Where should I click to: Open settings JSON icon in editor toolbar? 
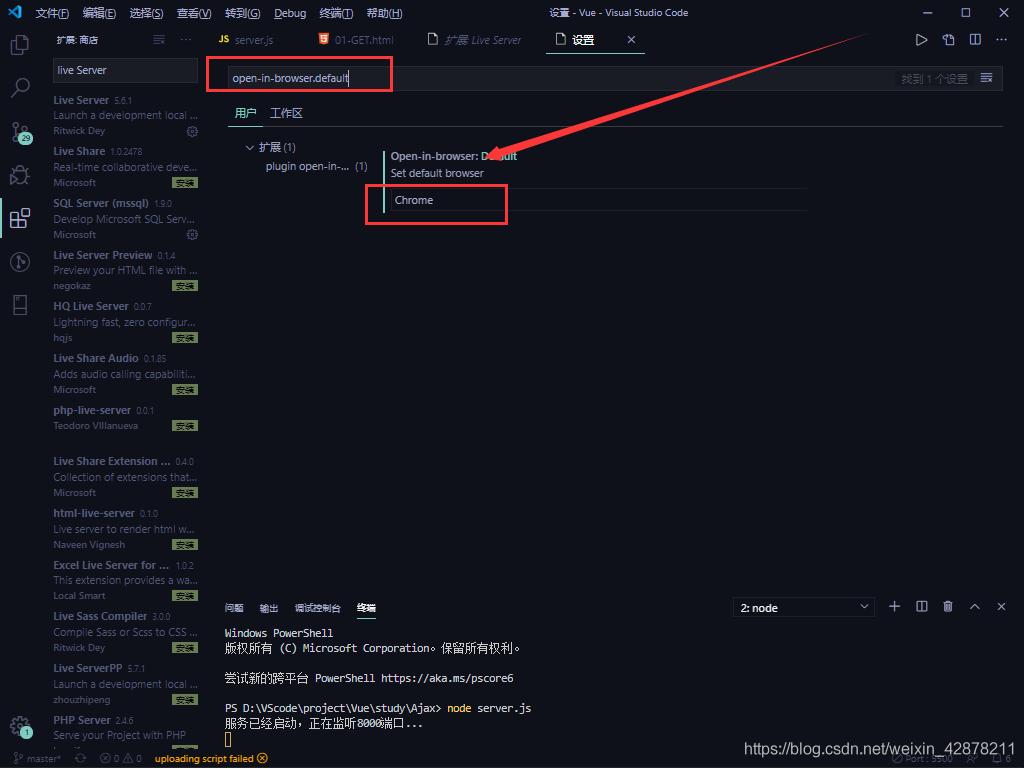[948, 40]
